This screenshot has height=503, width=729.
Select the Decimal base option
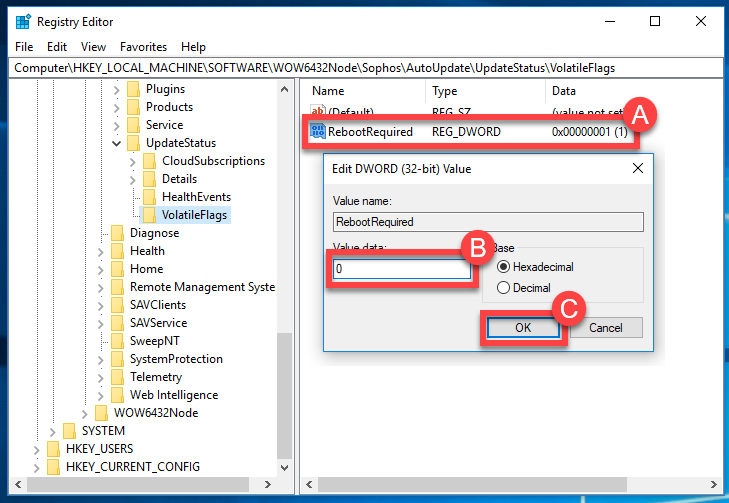[x=503, y=287]
